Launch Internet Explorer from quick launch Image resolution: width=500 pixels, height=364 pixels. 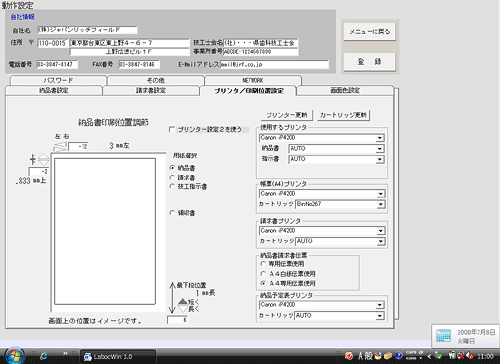coord(44,356)
